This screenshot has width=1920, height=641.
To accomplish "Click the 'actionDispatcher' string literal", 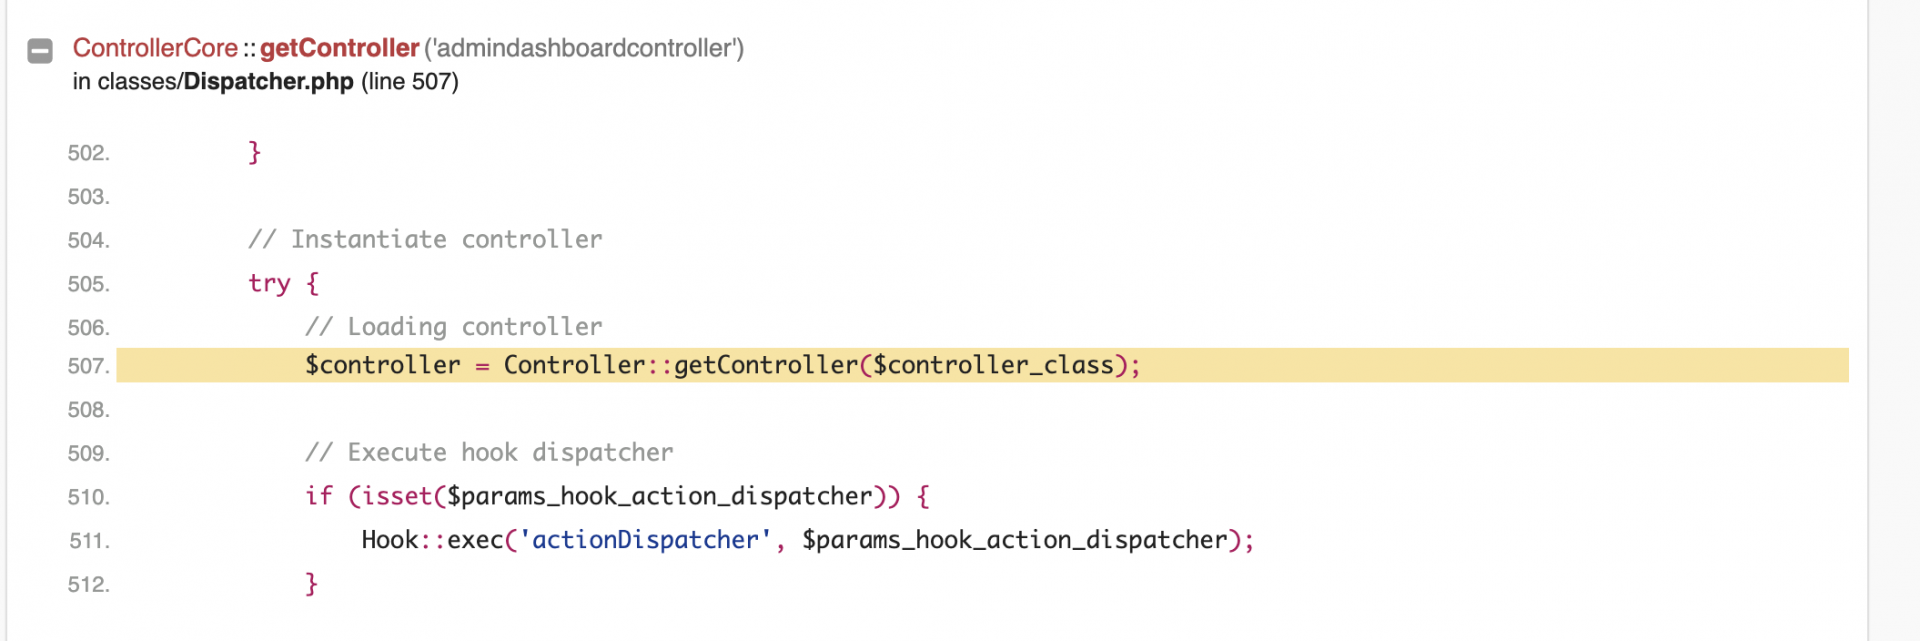I will pos(645,540).
